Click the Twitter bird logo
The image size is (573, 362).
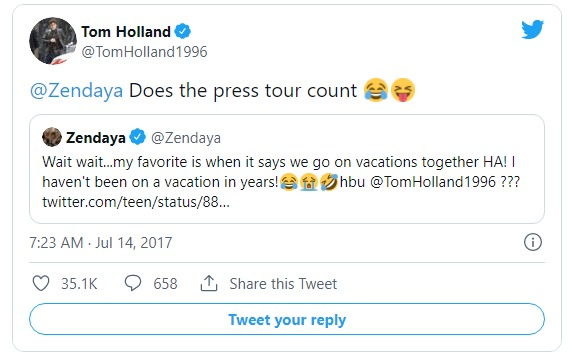click(532, 30)
